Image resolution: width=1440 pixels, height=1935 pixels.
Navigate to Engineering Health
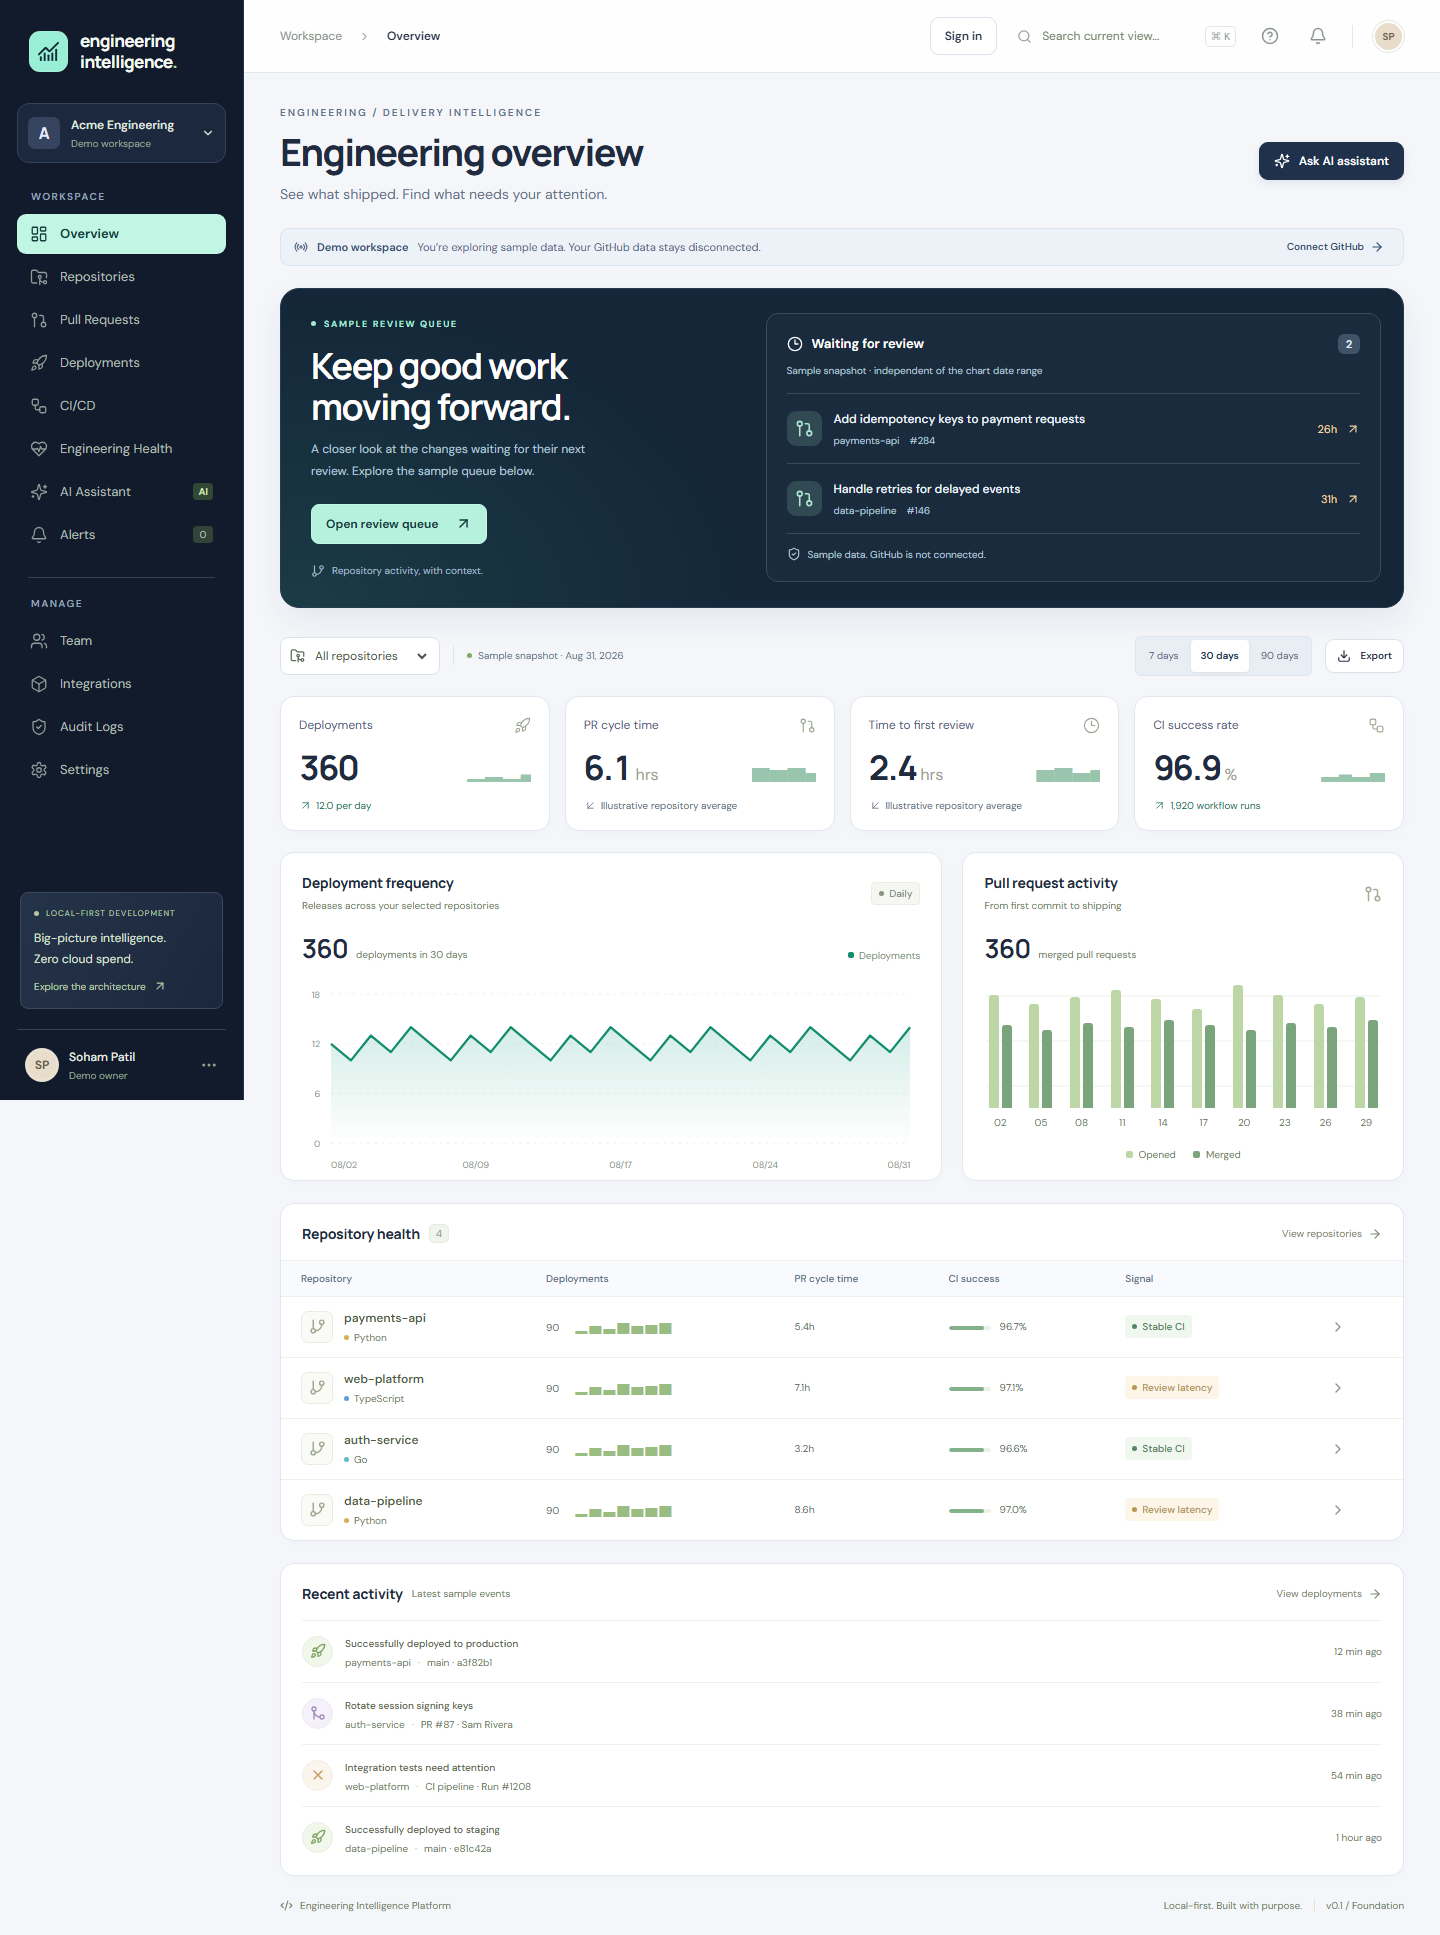[x=121, y=449]
